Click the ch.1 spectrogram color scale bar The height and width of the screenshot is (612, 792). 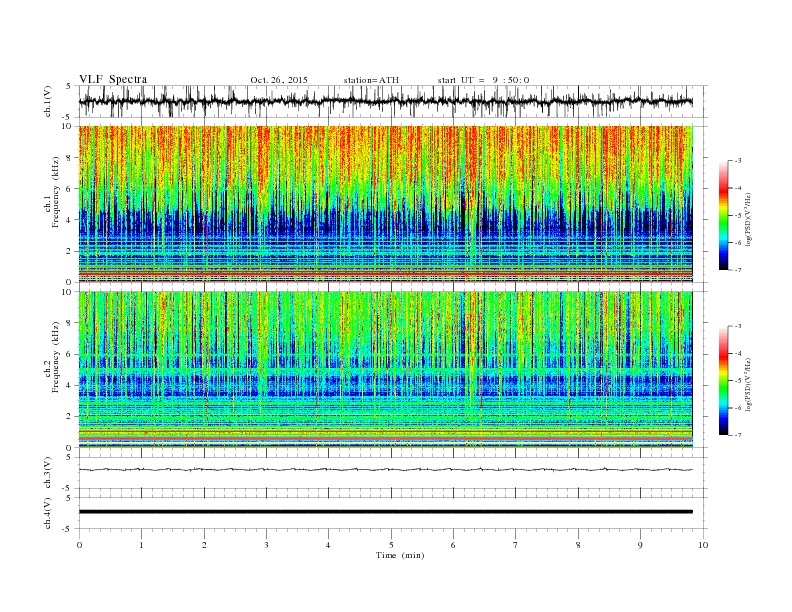(x=724, y=215)
